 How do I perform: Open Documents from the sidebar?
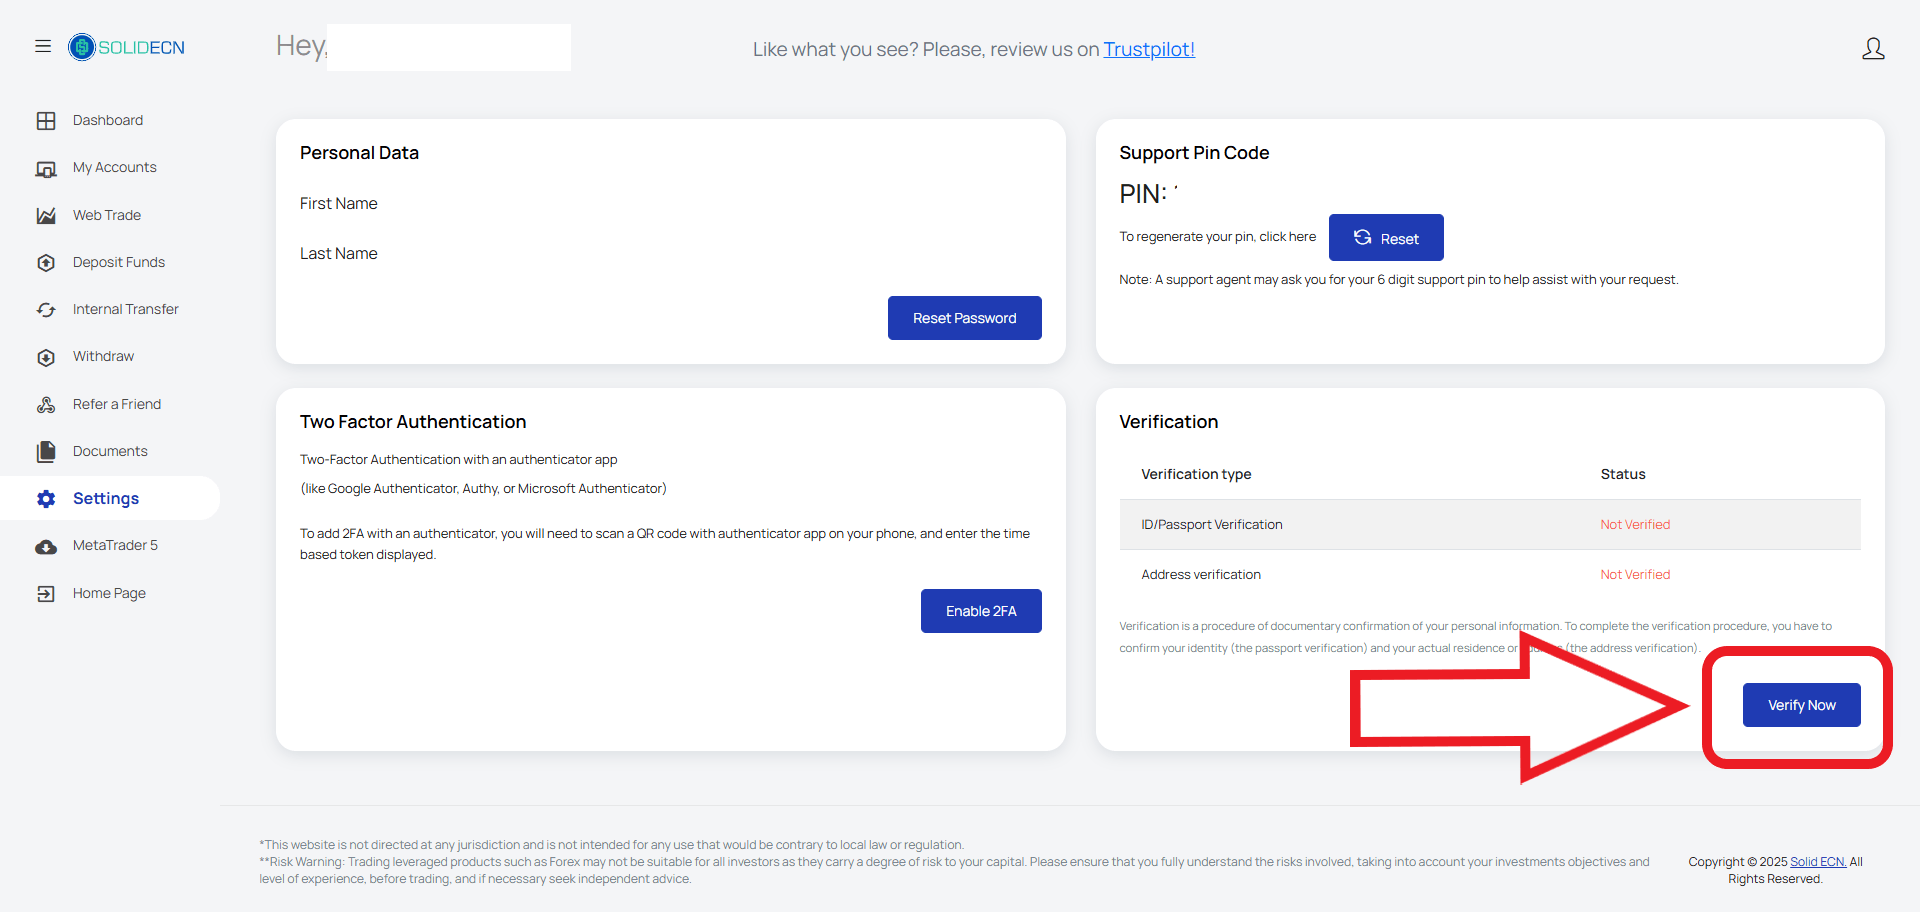pyautogui.click(x=110, y=452)
